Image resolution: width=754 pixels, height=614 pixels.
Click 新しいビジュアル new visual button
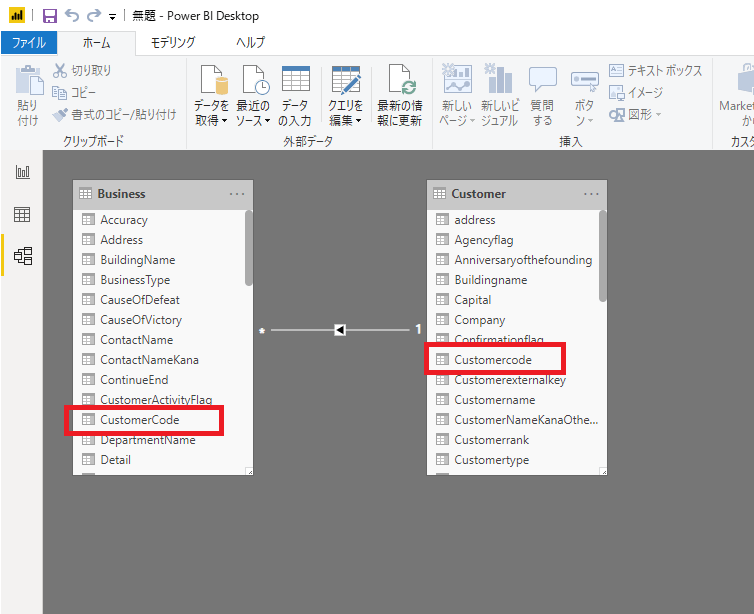click(x=500, y=96)
